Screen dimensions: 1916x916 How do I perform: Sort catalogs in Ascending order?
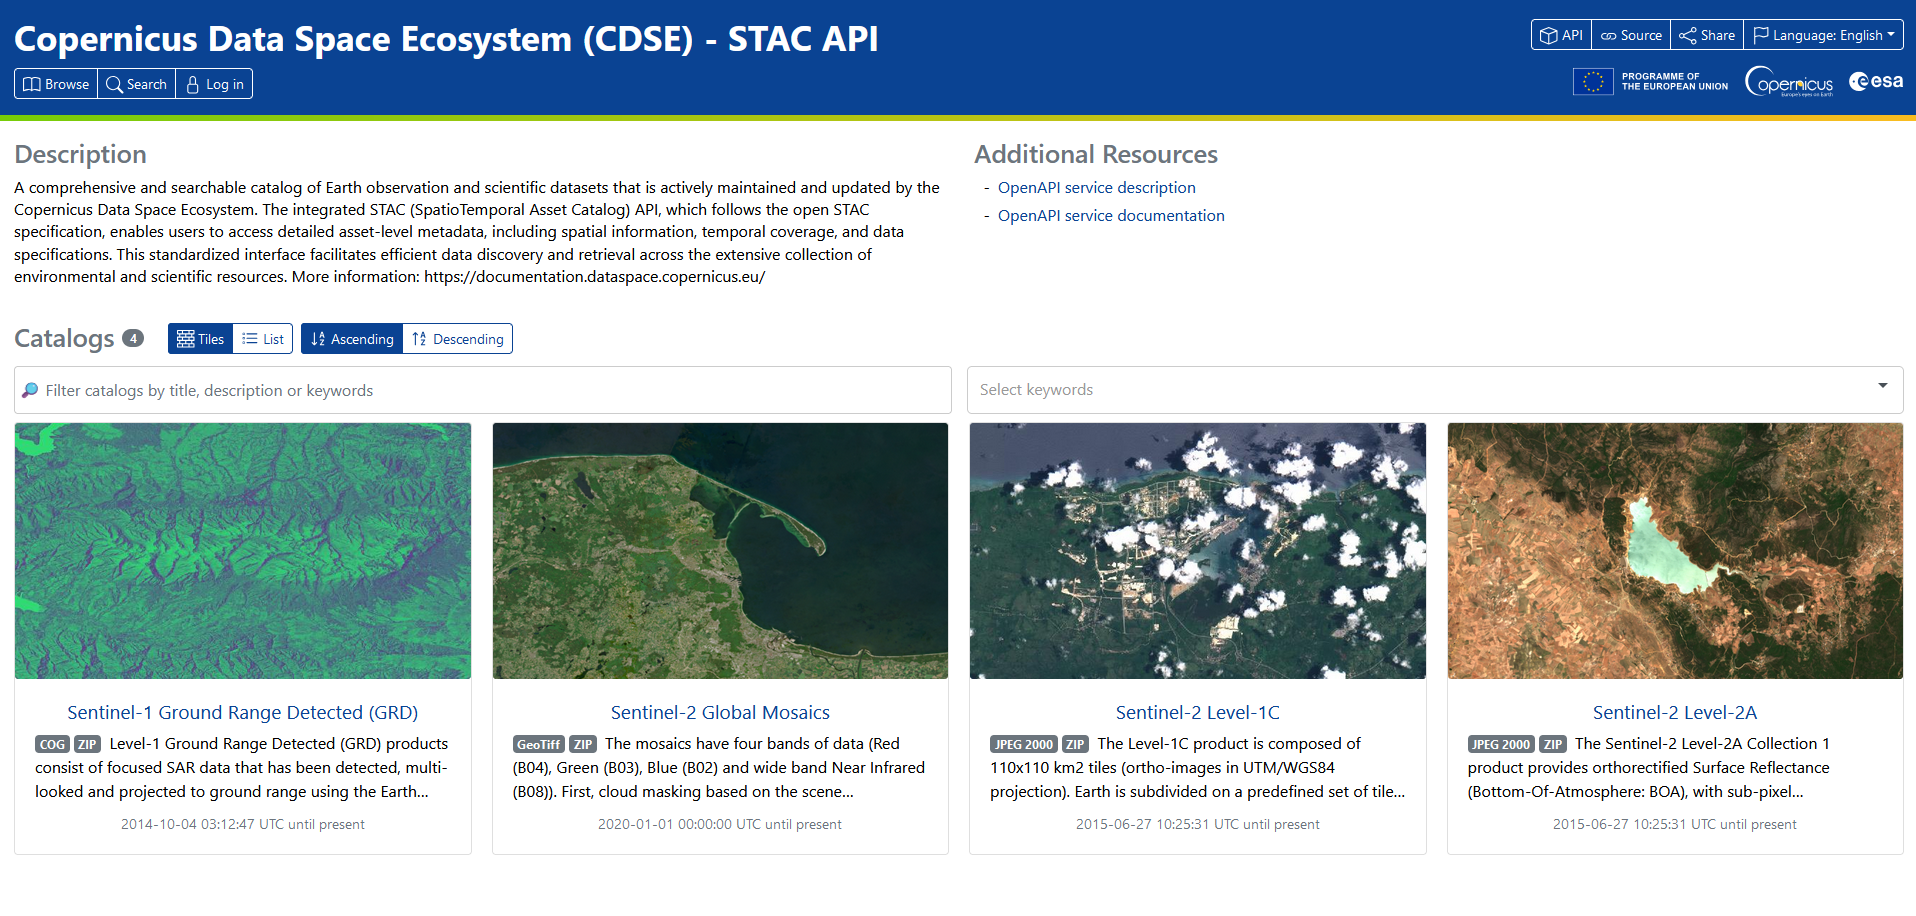(352, 339)
